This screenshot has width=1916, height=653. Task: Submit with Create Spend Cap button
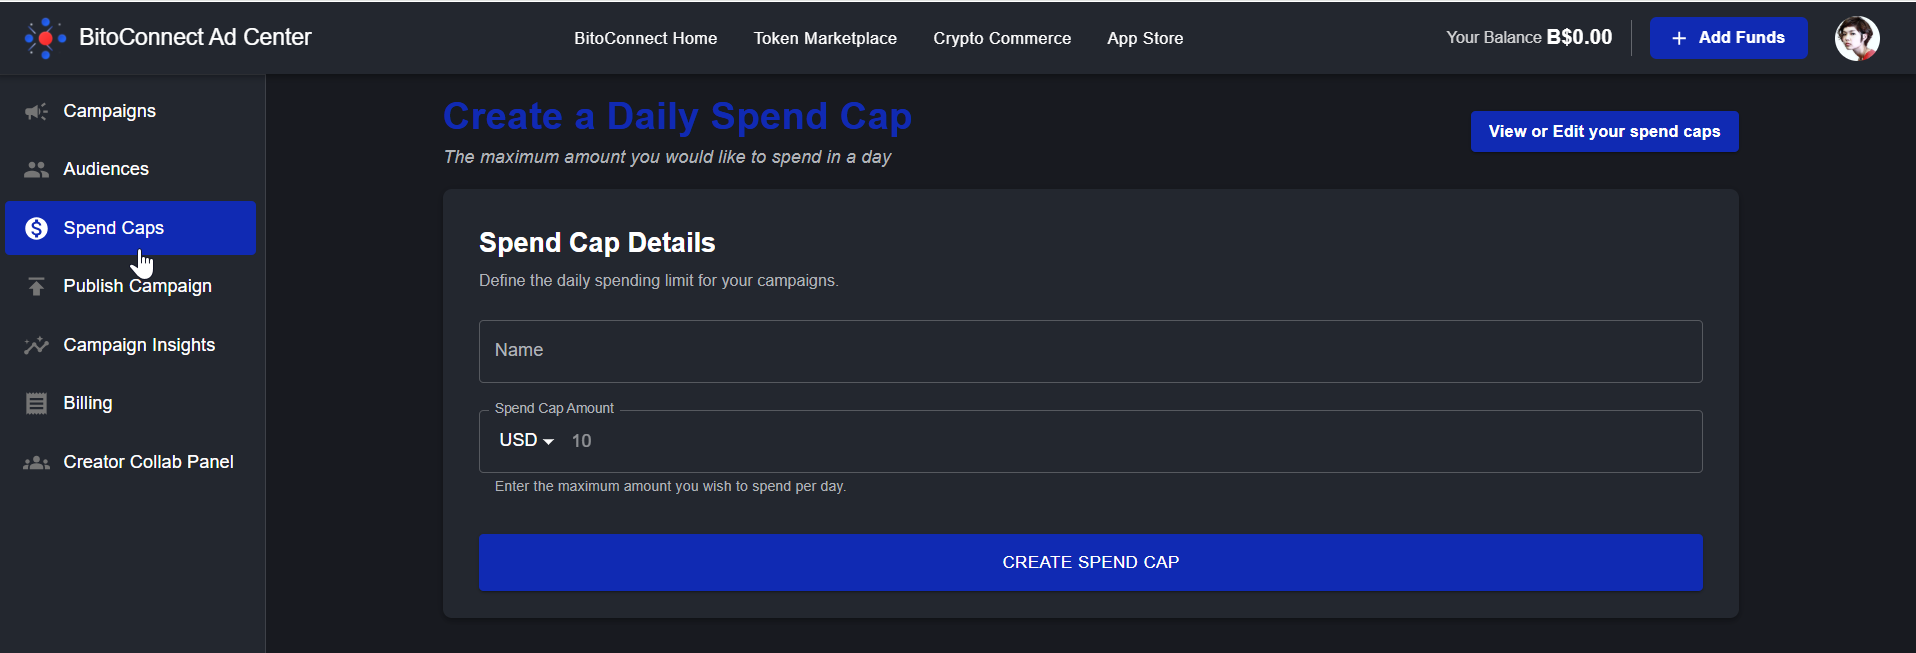(x=1090, y=562)
